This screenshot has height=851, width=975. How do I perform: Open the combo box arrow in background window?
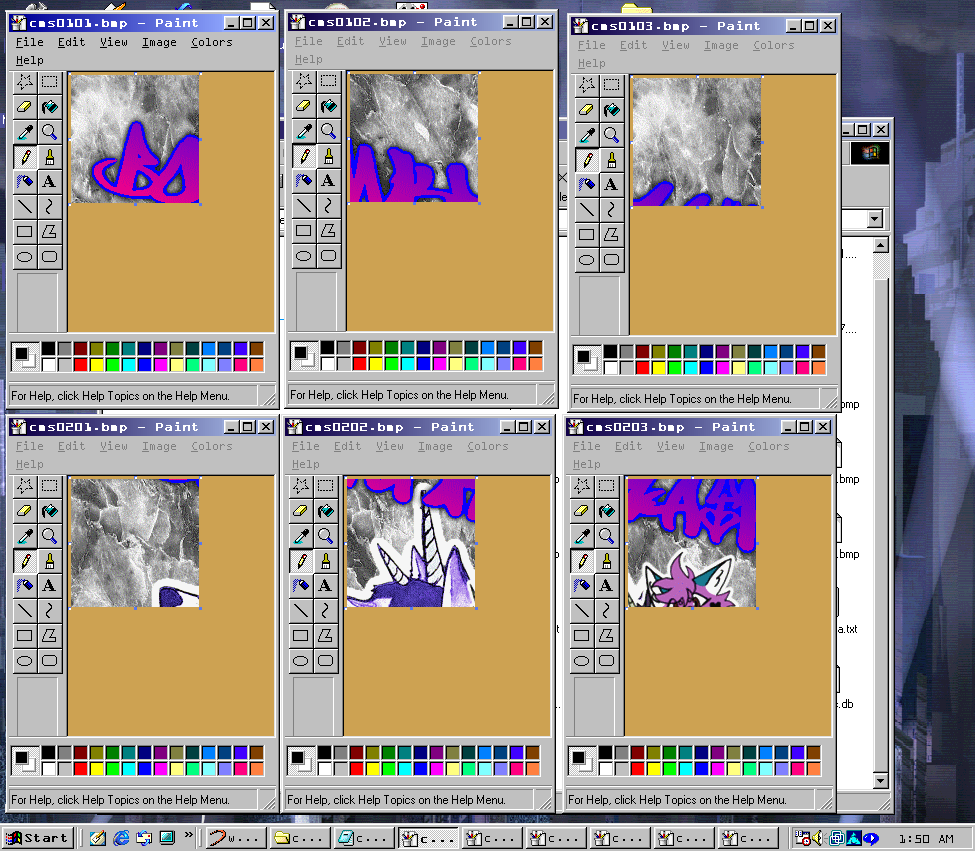pos(875,218)
